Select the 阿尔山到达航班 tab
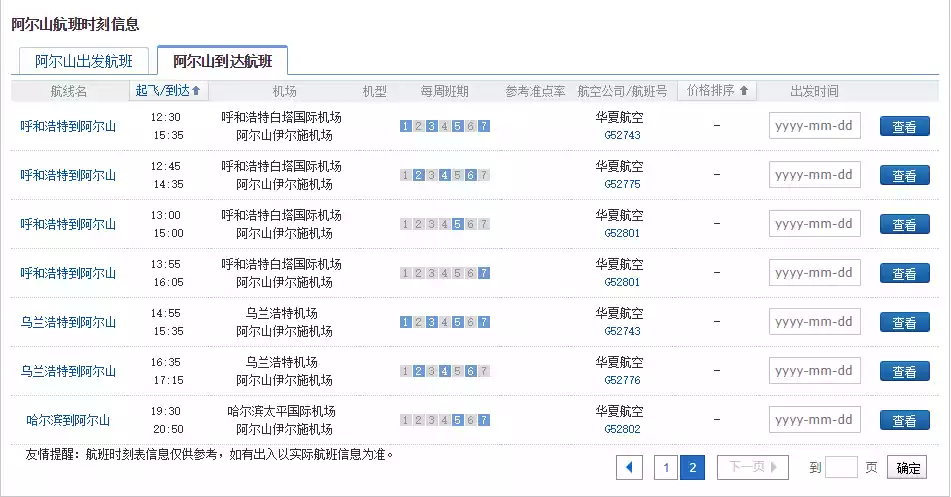The image size is (951, 497). pyautogui.click(x=222, y=61)
